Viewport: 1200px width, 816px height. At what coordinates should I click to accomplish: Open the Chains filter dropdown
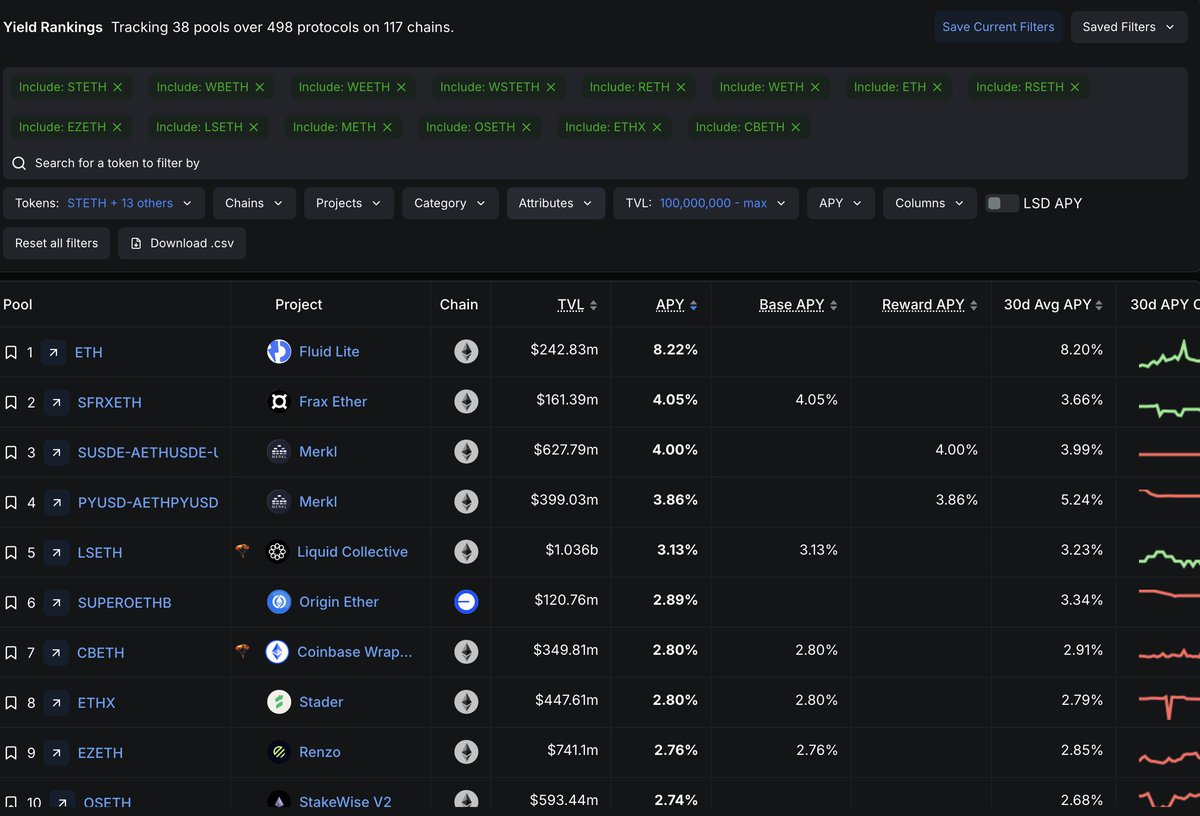(254, 203)
